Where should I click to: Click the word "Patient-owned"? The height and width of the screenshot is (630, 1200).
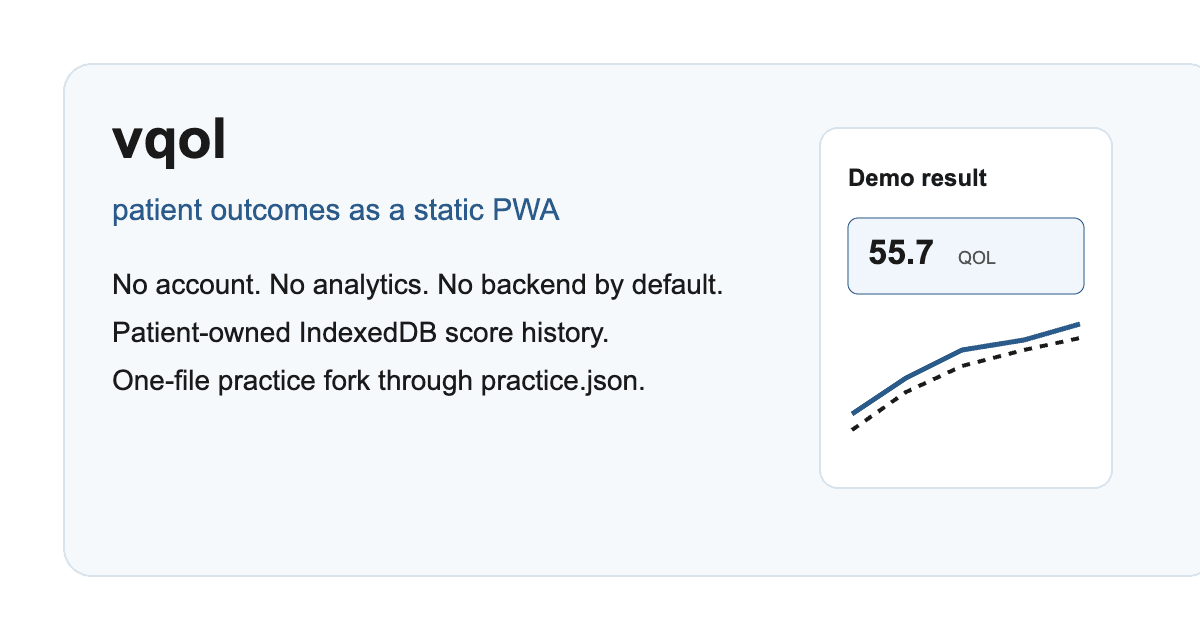coord(202,333)
